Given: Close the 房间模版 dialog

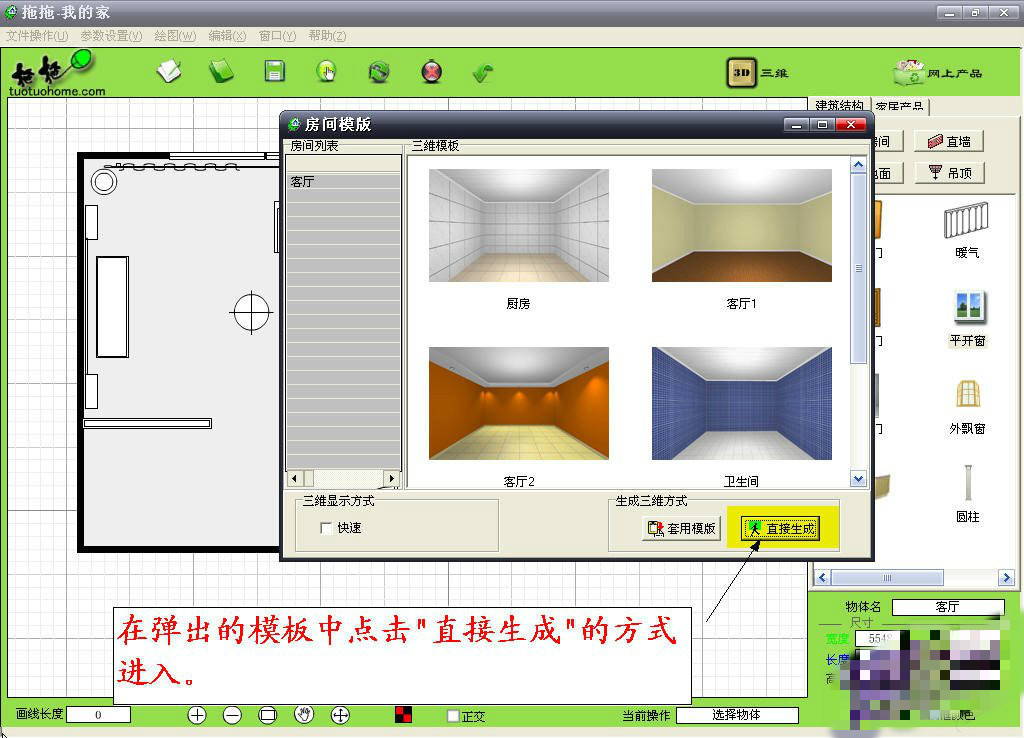Looking at the screenshot, I should pyautogui.click(x=851, y=124).
